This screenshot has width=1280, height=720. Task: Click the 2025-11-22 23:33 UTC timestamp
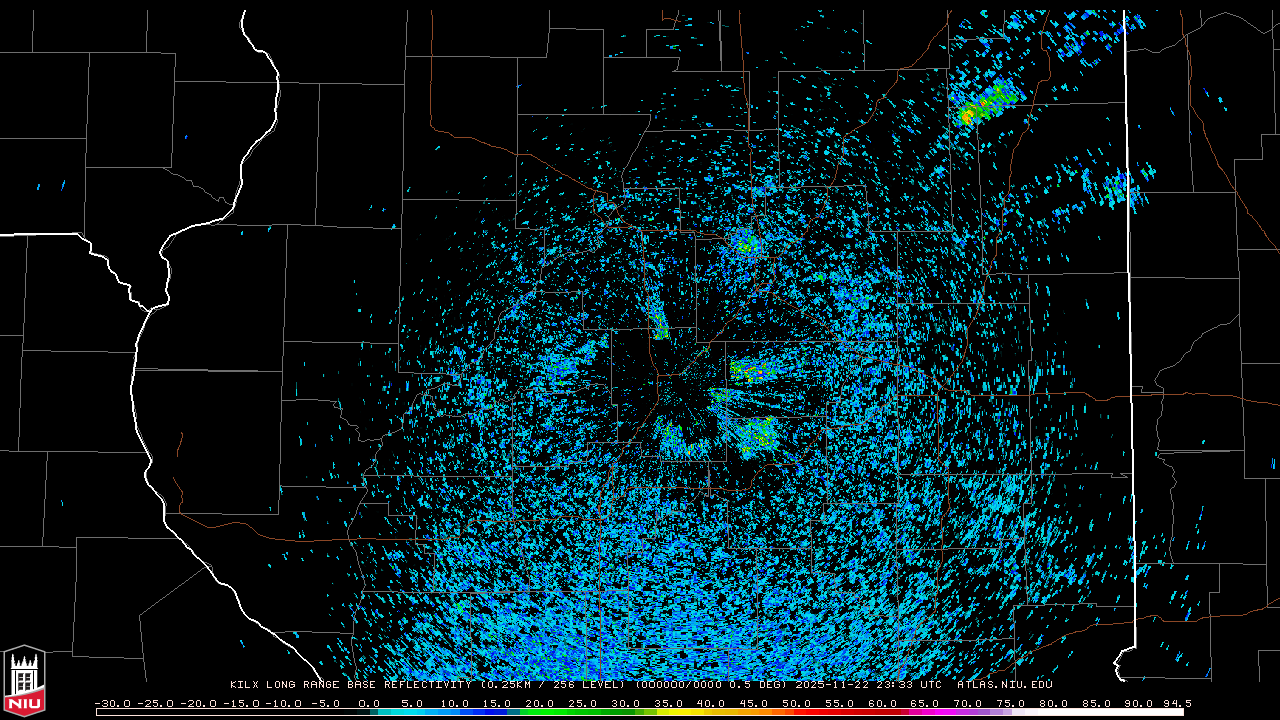pyautogui.click(x=868, y=685)
